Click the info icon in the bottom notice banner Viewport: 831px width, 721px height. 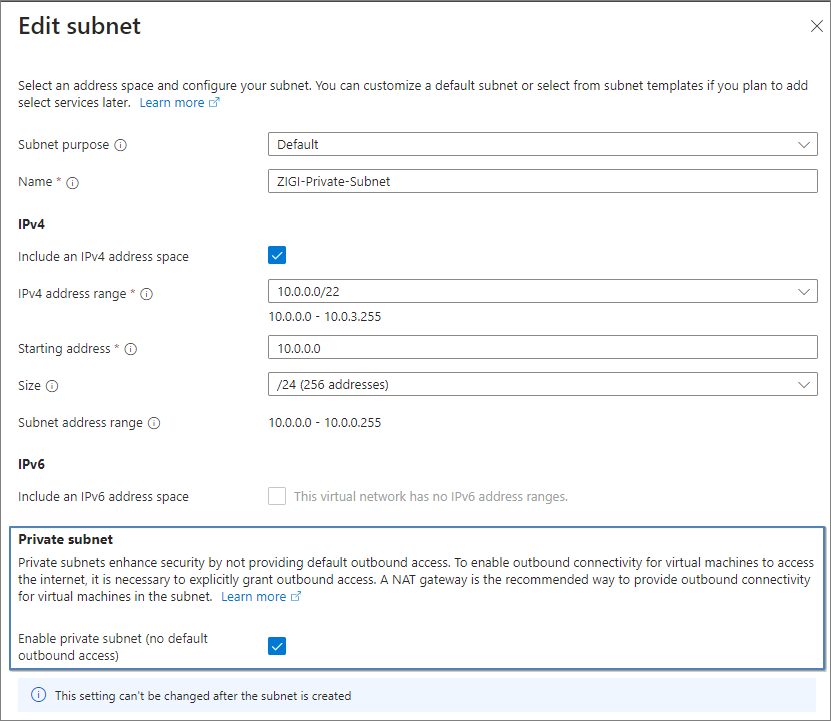[x=38, y=695]
